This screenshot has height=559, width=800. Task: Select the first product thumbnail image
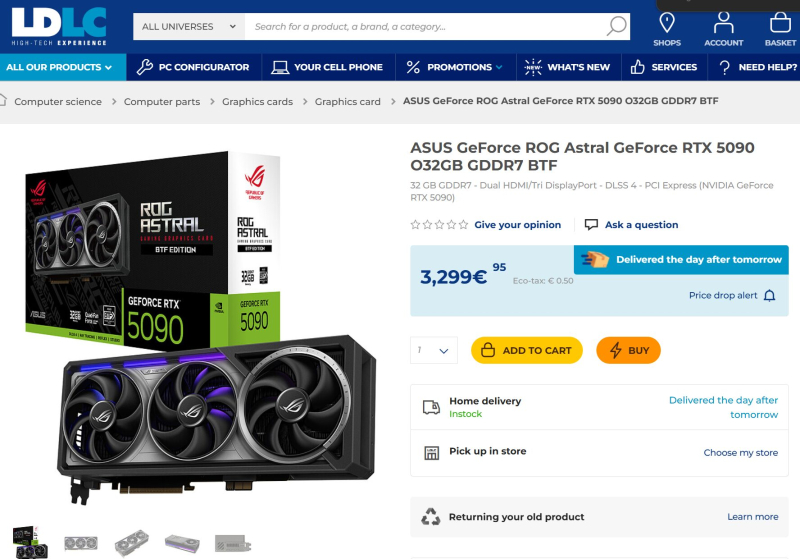tap(29, 542)
